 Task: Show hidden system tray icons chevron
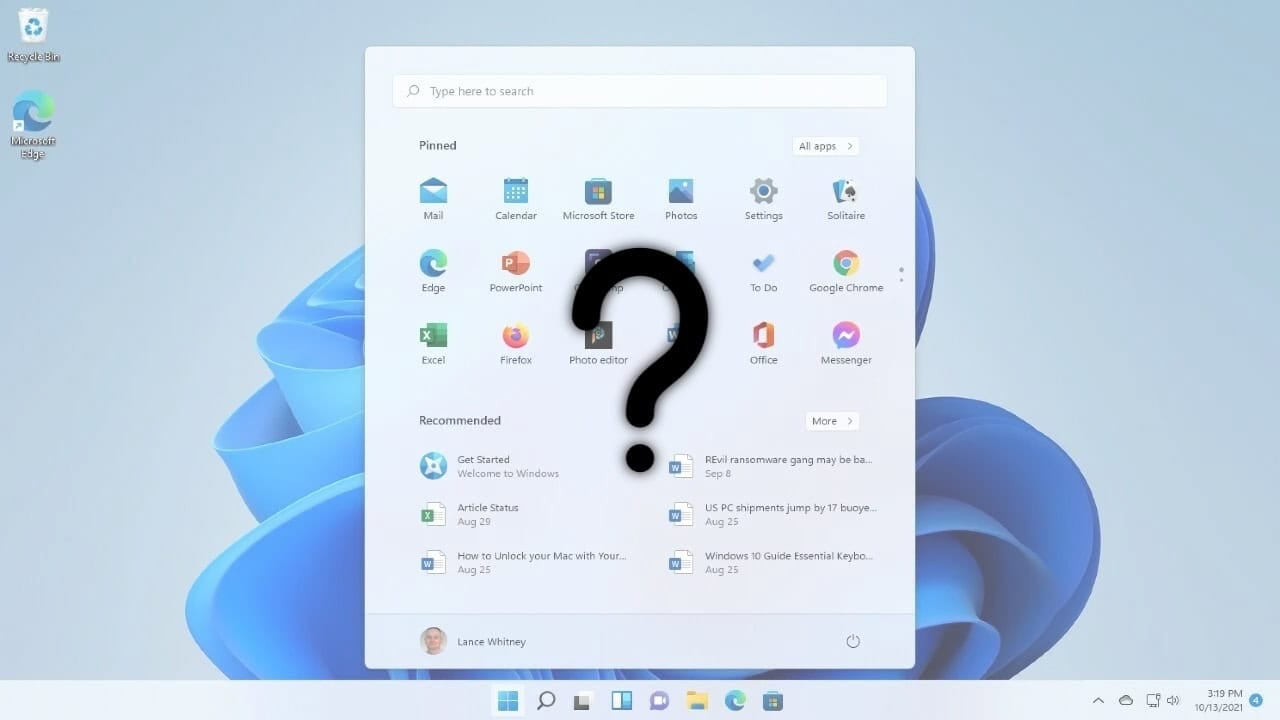(x=1098, y=700)
